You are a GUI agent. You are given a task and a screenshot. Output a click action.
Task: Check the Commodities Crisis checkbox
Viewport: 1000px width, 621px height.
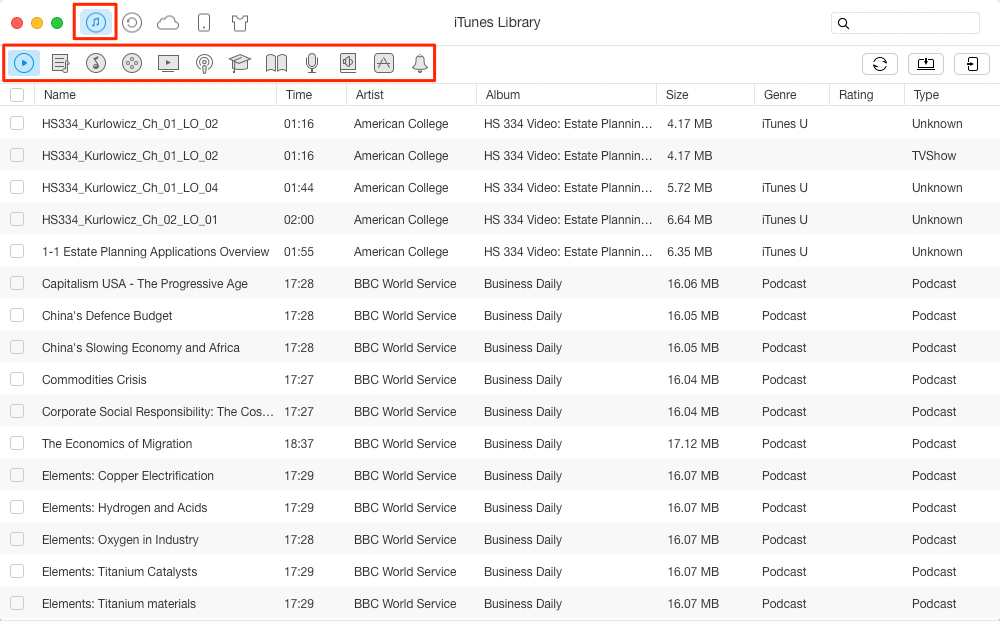pos(17,379)
